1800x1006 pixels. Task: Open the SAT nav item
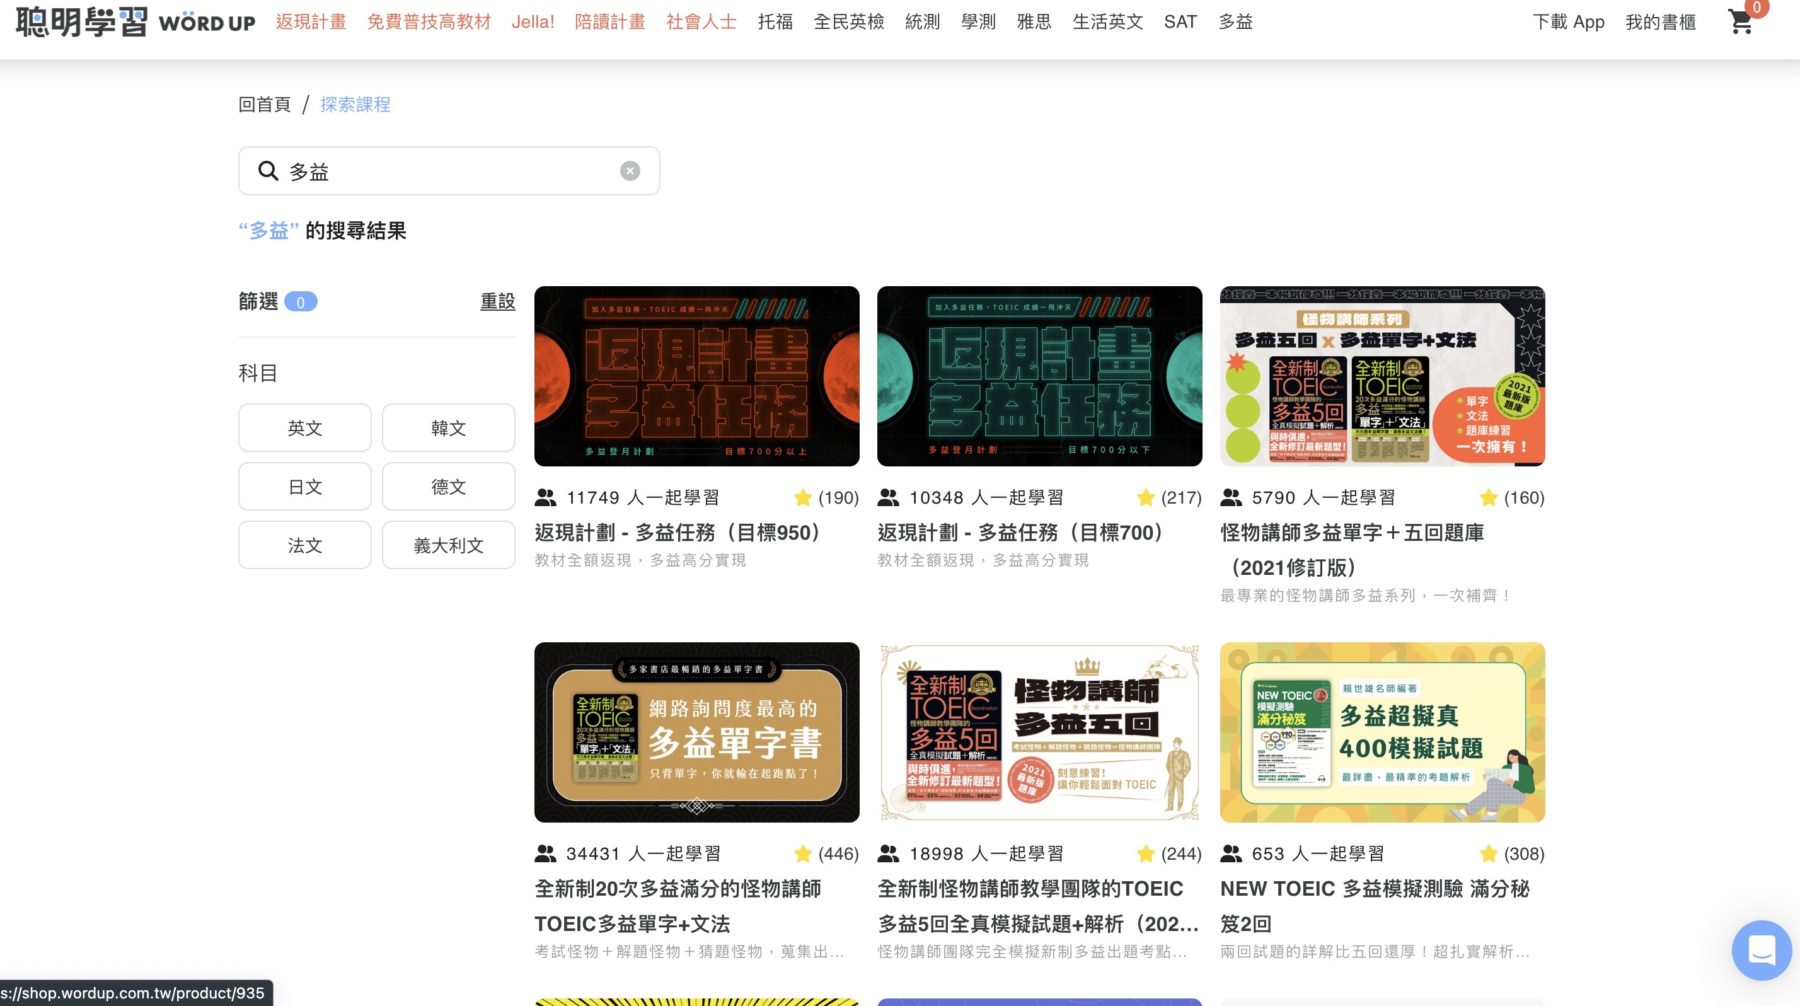click(1180, 22)
